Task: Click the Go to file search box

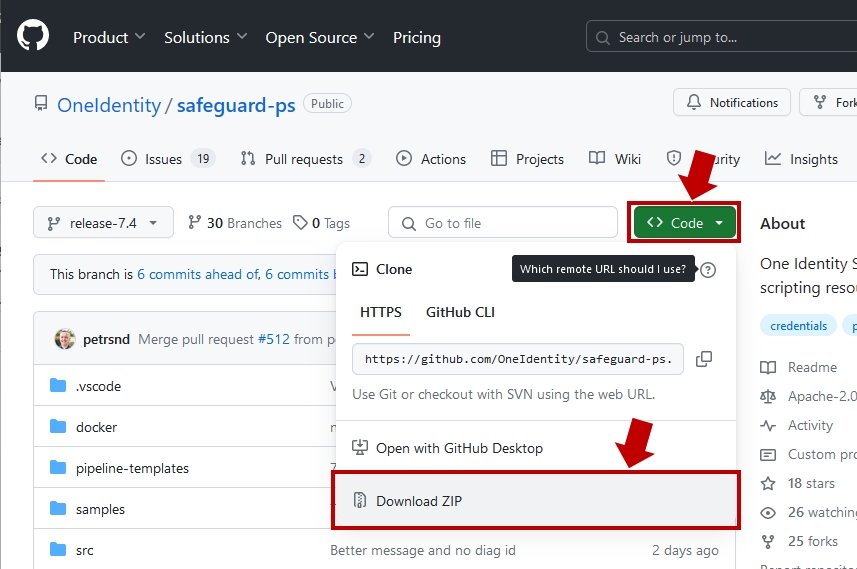Action: pyautogui.click(x=503, y=222)
